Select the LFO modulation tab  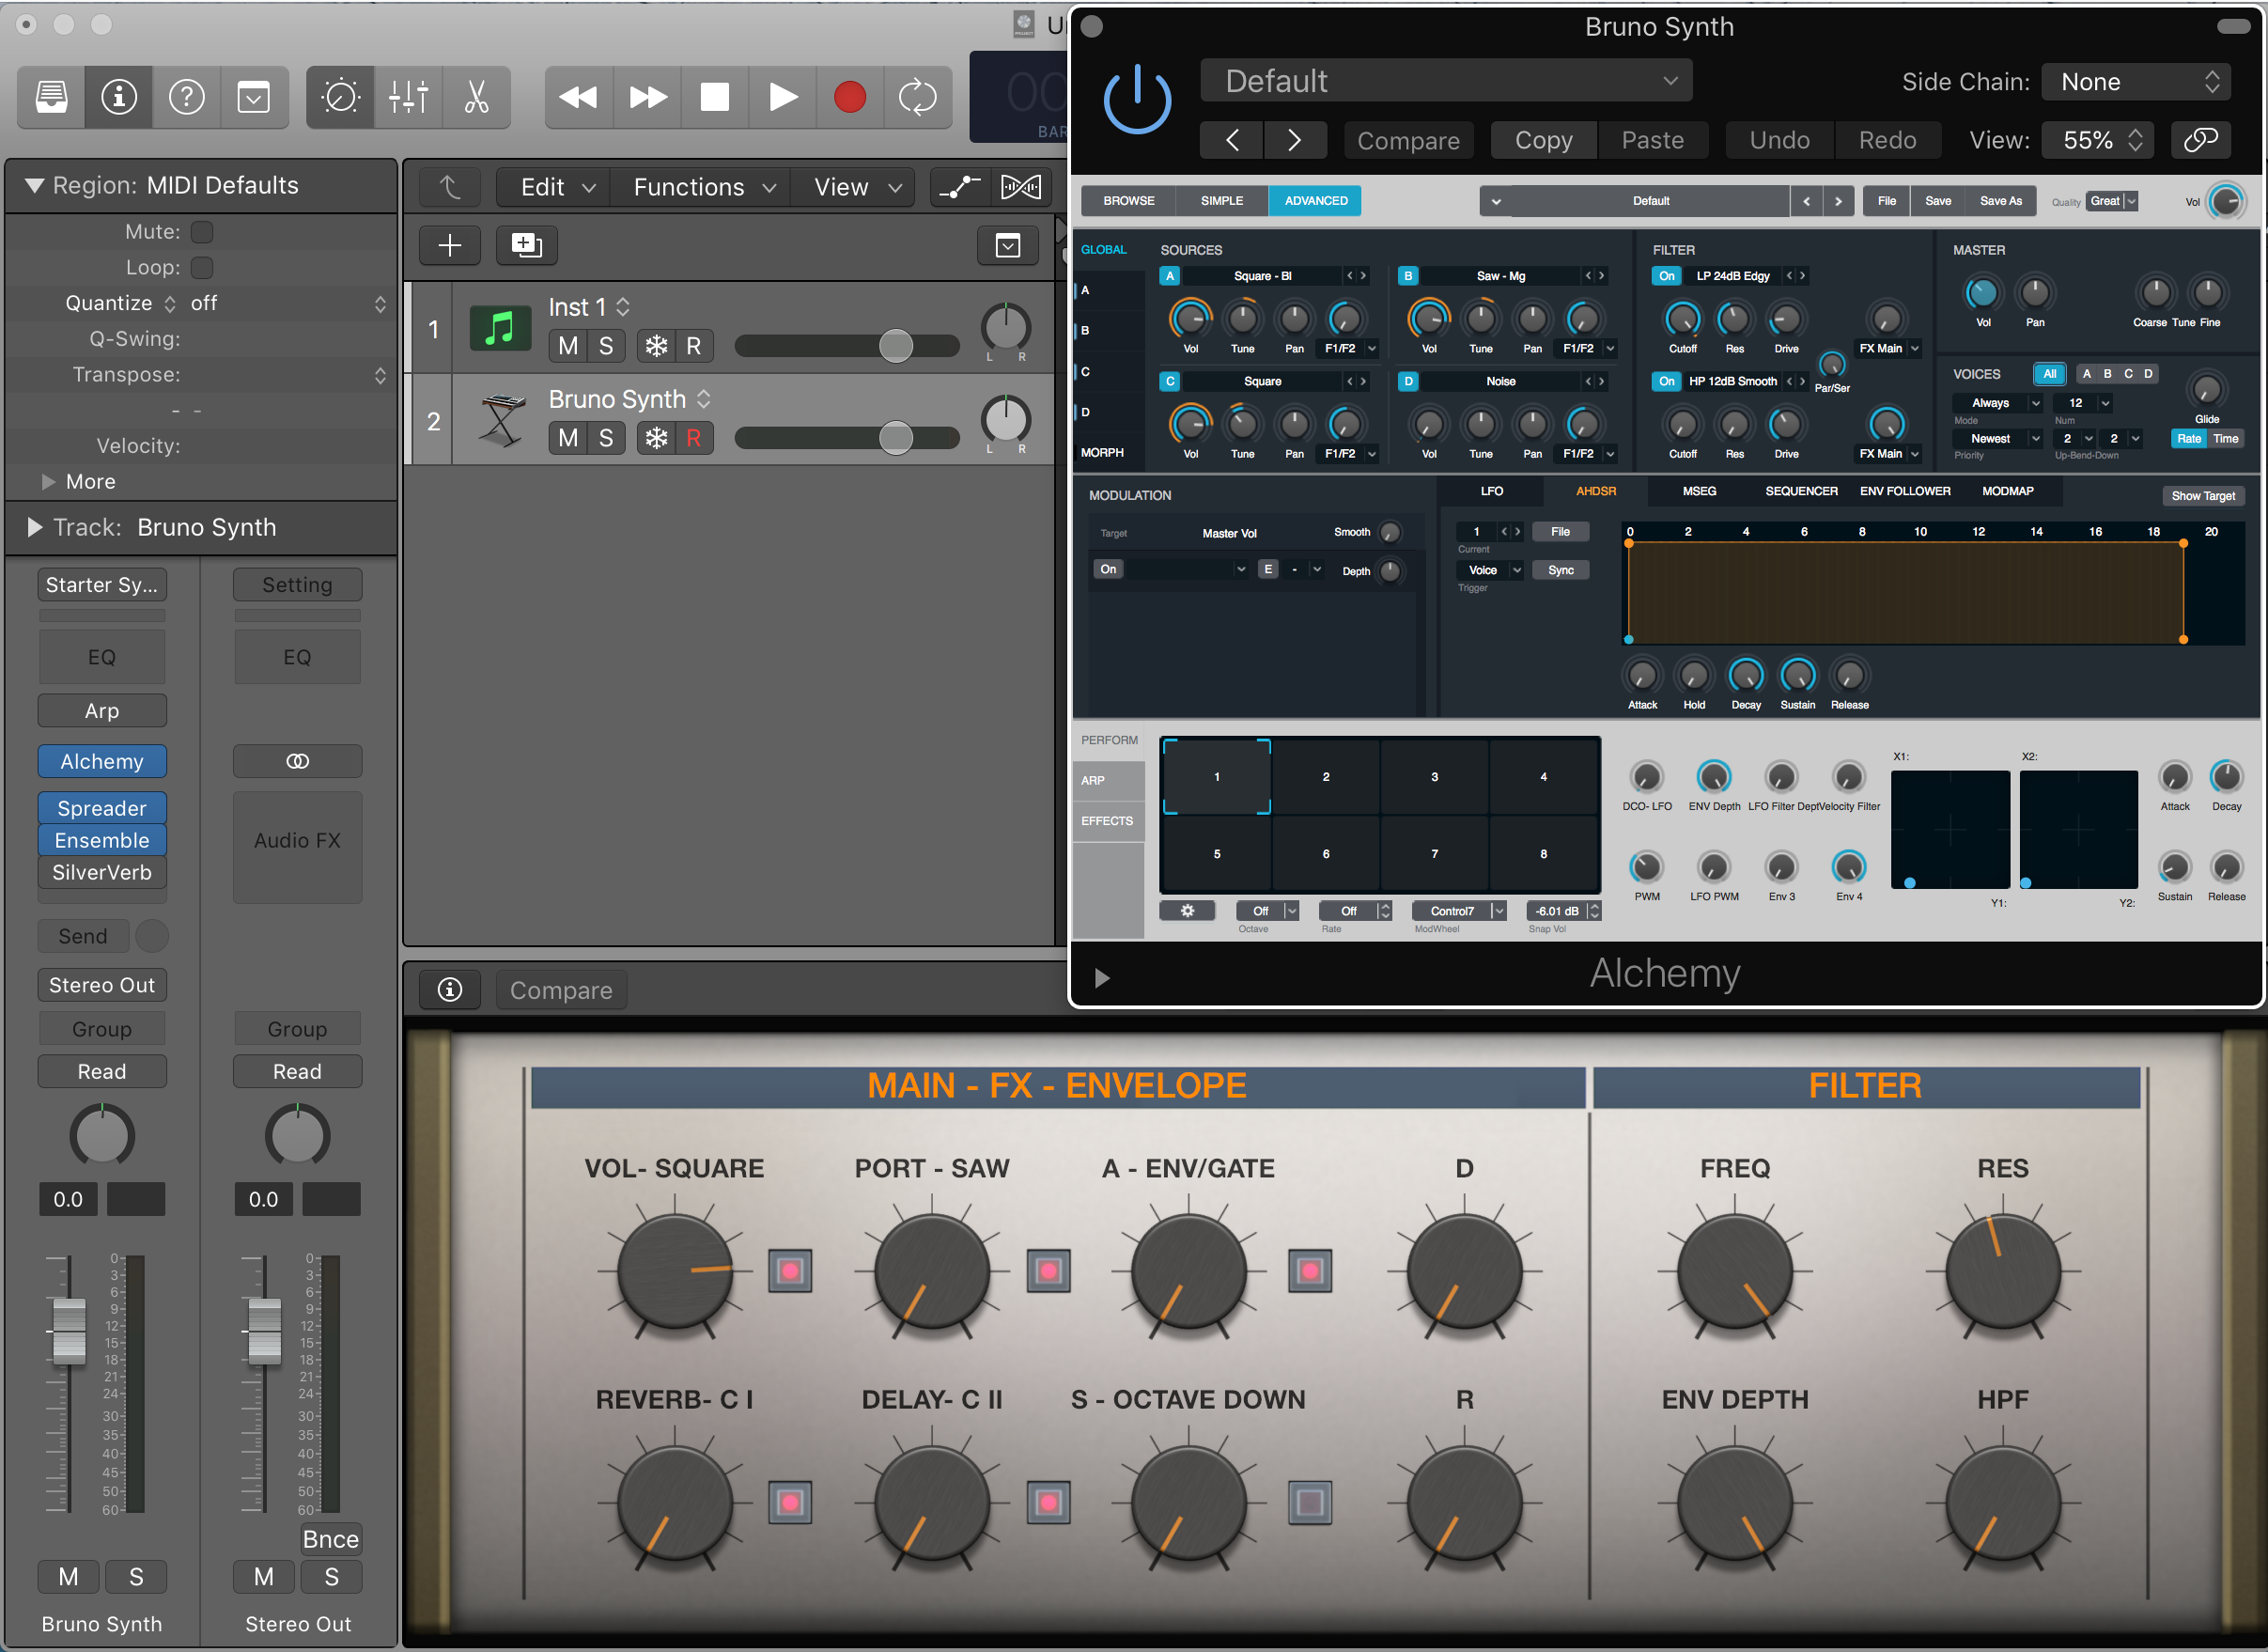[x=1491, y=491]
